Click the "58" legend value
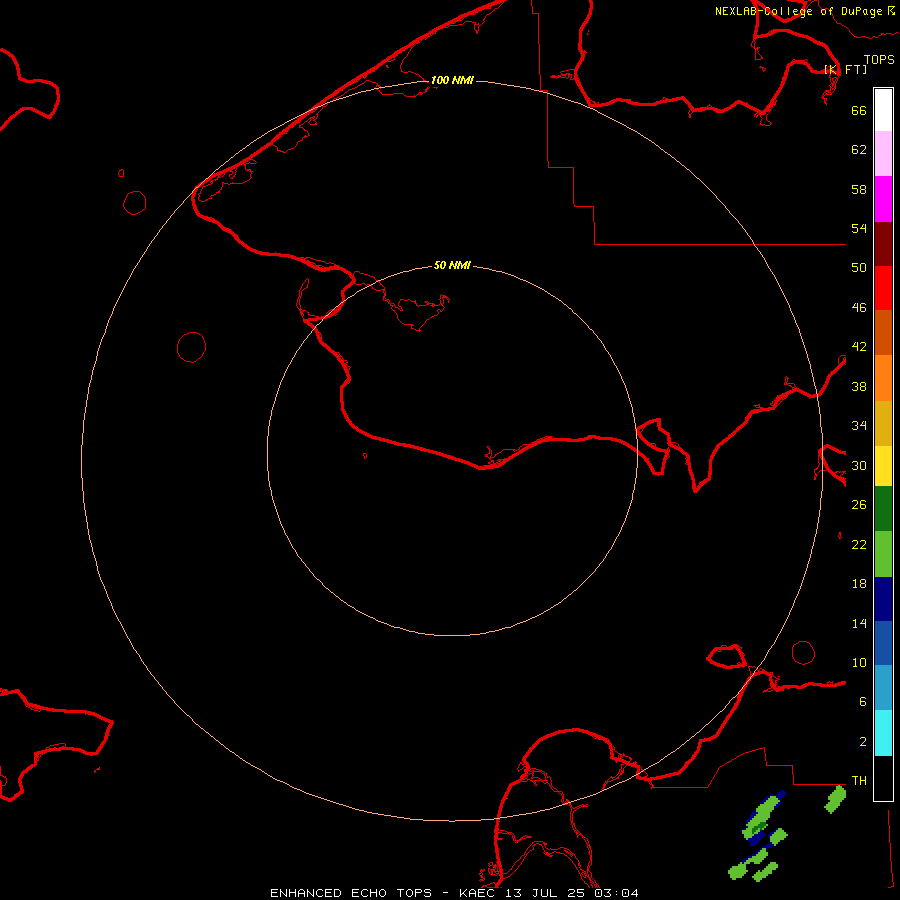Viewport: 900px width, 900px height. 859,189
